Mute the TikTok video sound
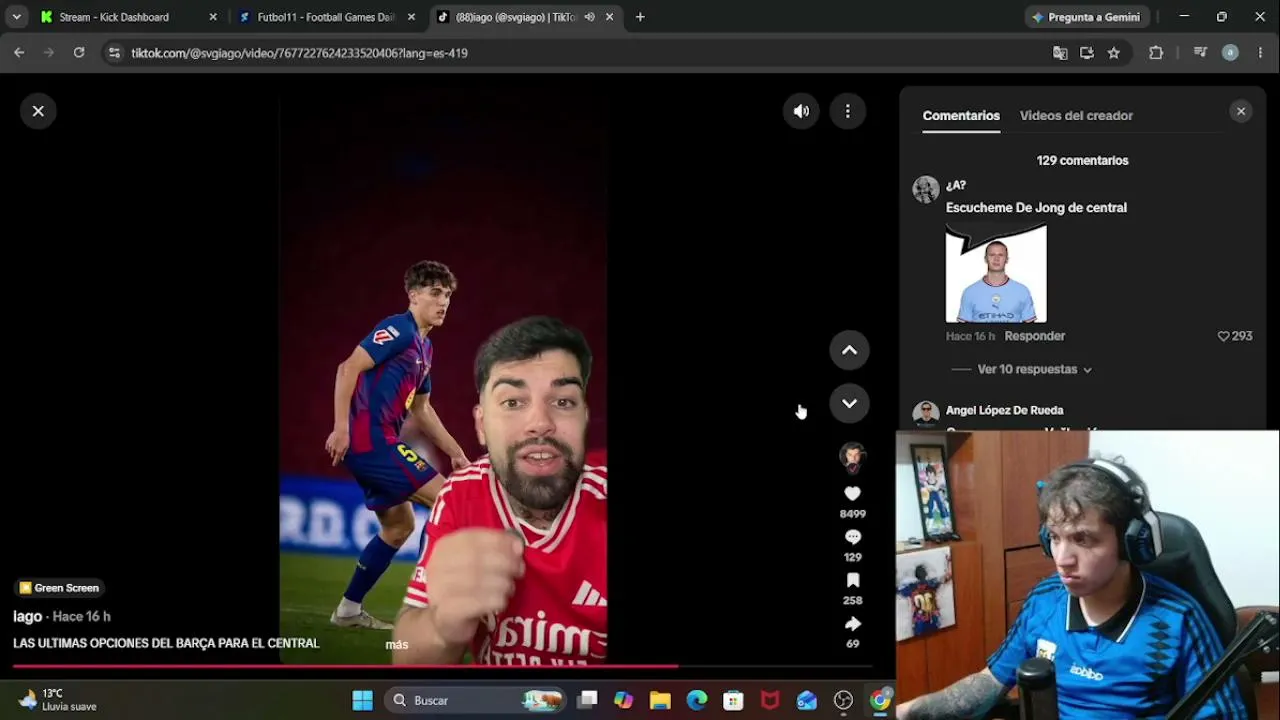Viewport: 1280px width, 720px height. (801, 111)
